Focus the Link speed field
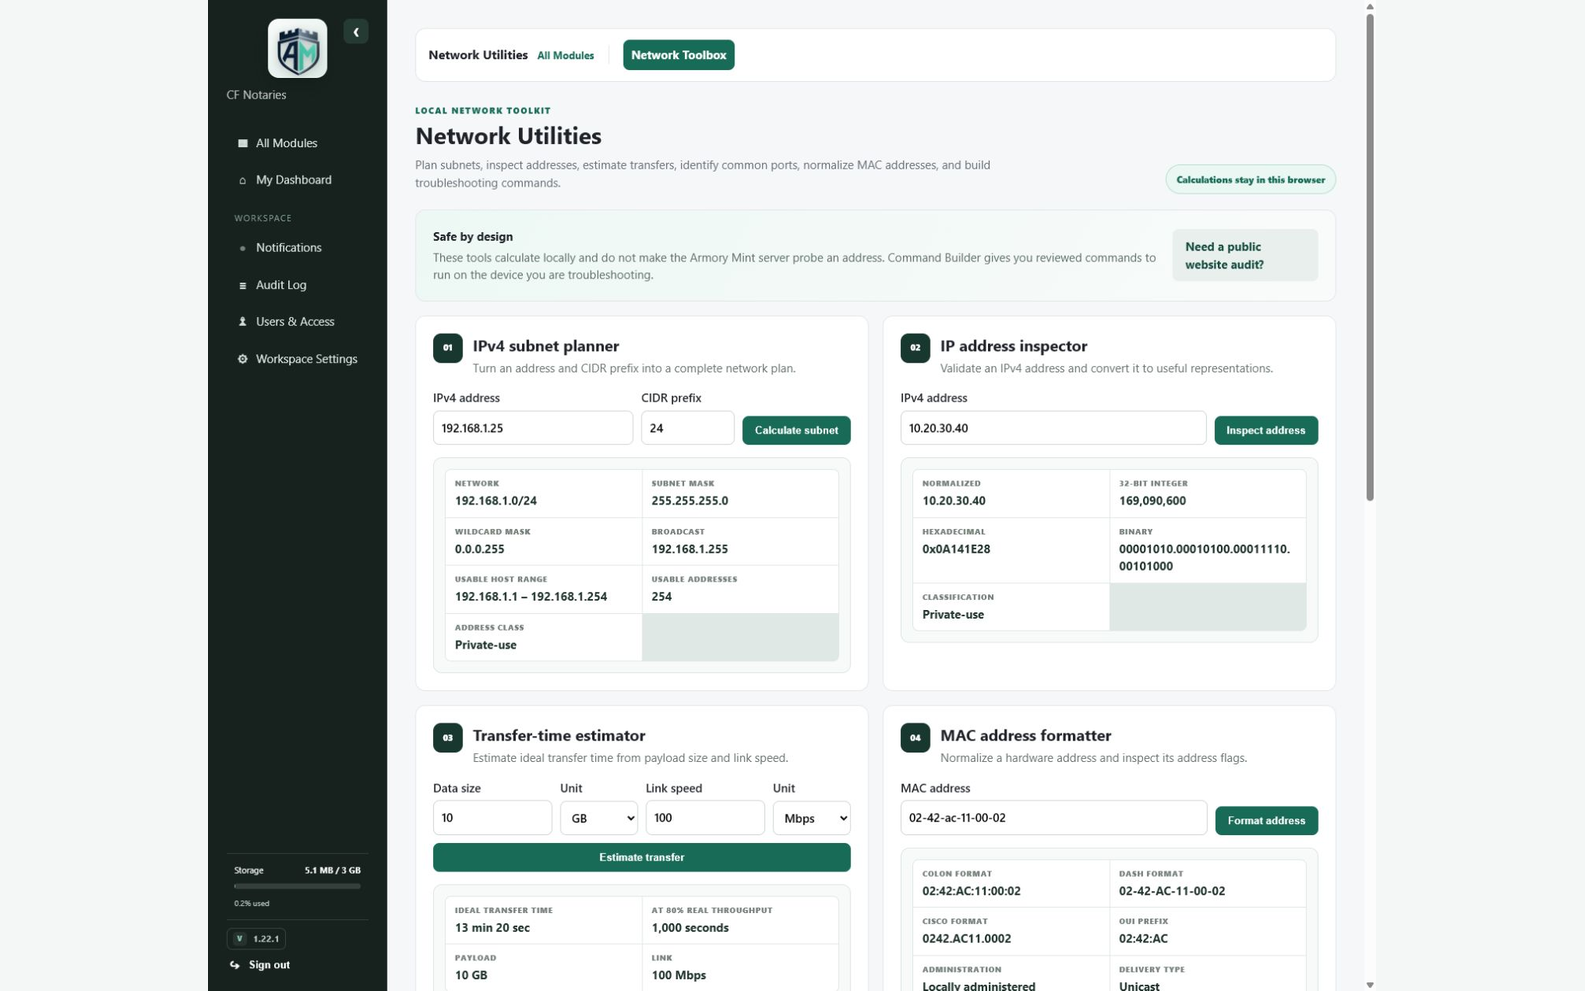This screenshot has height=991, width=1585. [x=705, y=818]
